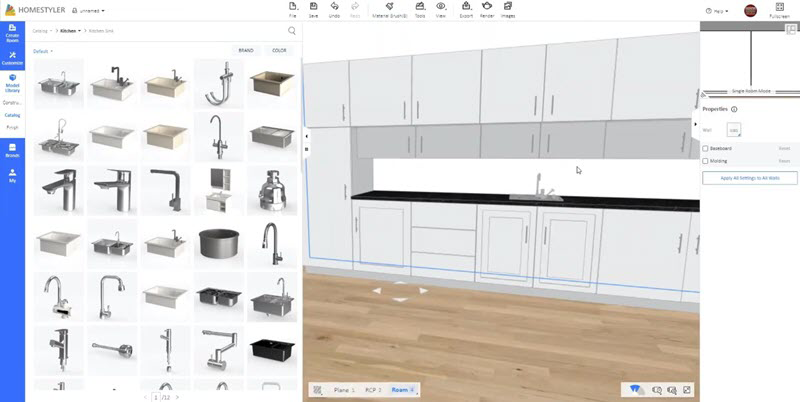800x402 pixels.
Task: Enable the Molding checkbox
Action: (706, 160)
